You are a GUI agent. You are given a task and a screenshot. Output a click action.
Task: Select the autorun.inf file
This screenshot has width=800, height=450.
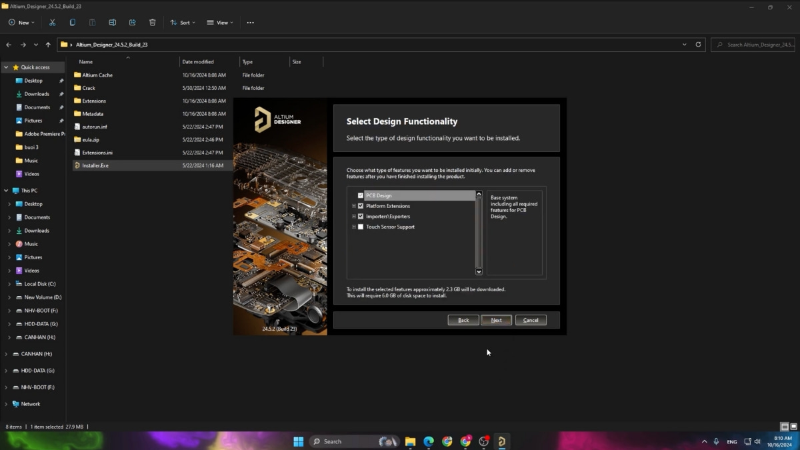94,127
